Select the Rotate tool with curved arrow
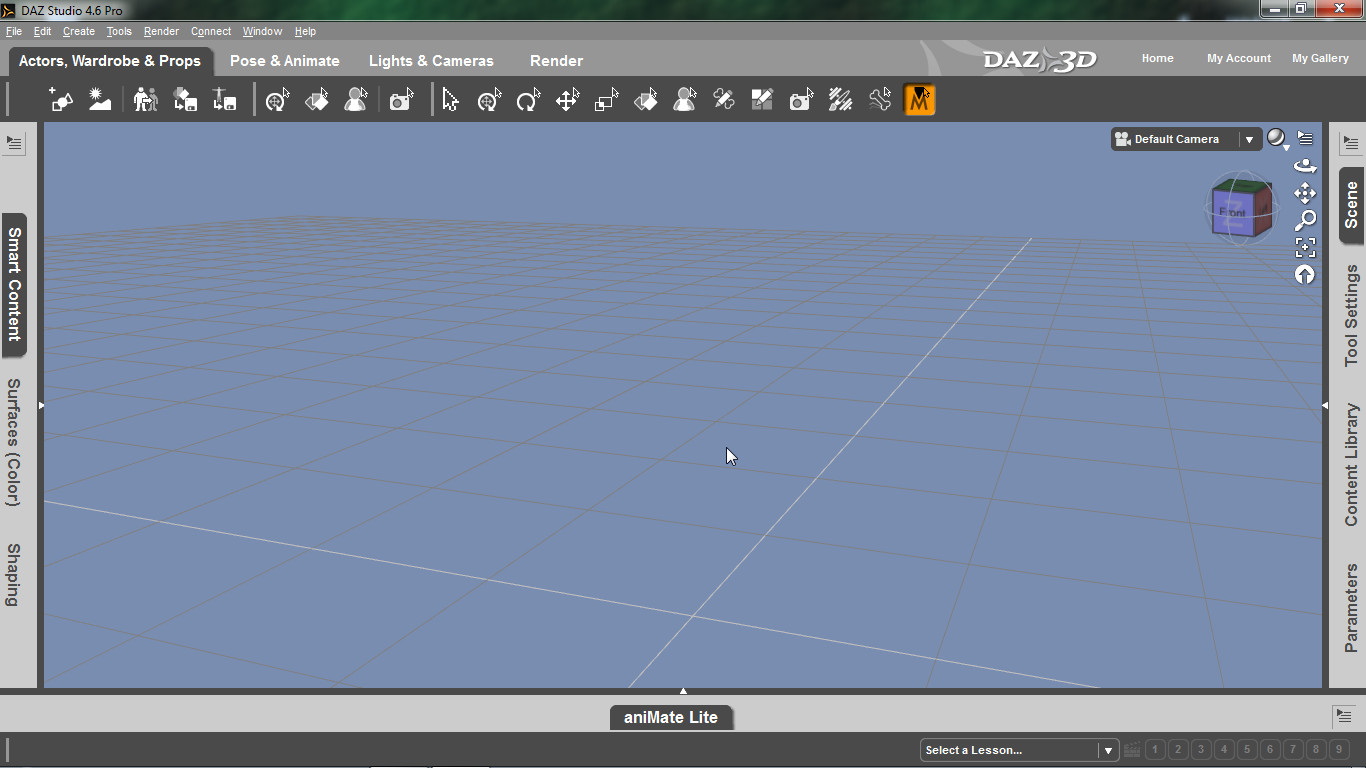The image size is (1366, 768). (x=528, y=100)
